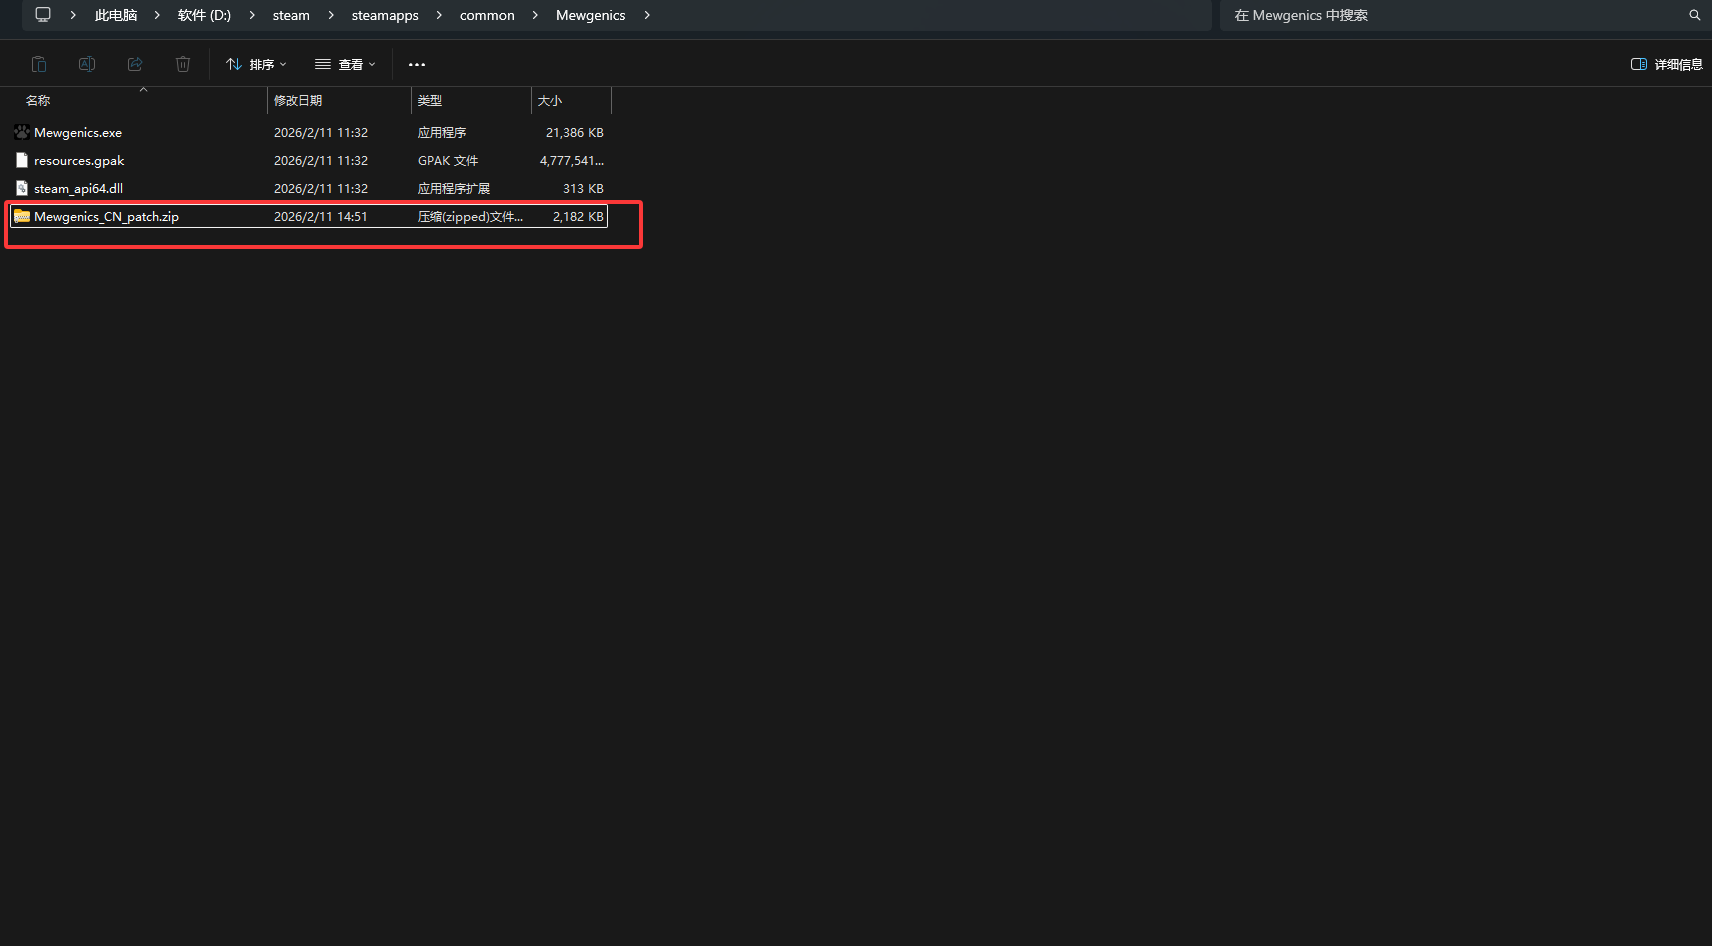Viewport: 1712px width, 946px height.
Task: Open the 排序 sort dropdown
Action: 257,64
